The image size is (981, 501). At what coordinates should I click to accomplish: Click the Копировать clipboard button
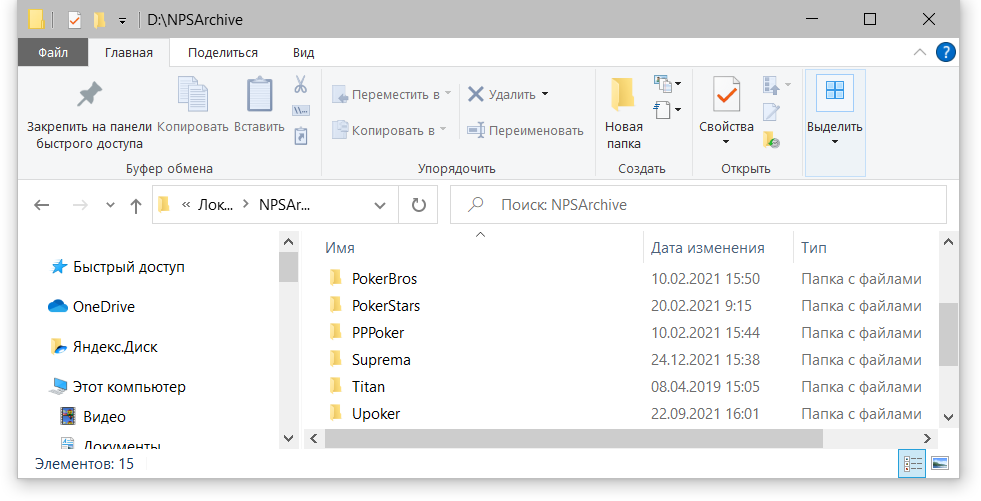tap(193, 106)
